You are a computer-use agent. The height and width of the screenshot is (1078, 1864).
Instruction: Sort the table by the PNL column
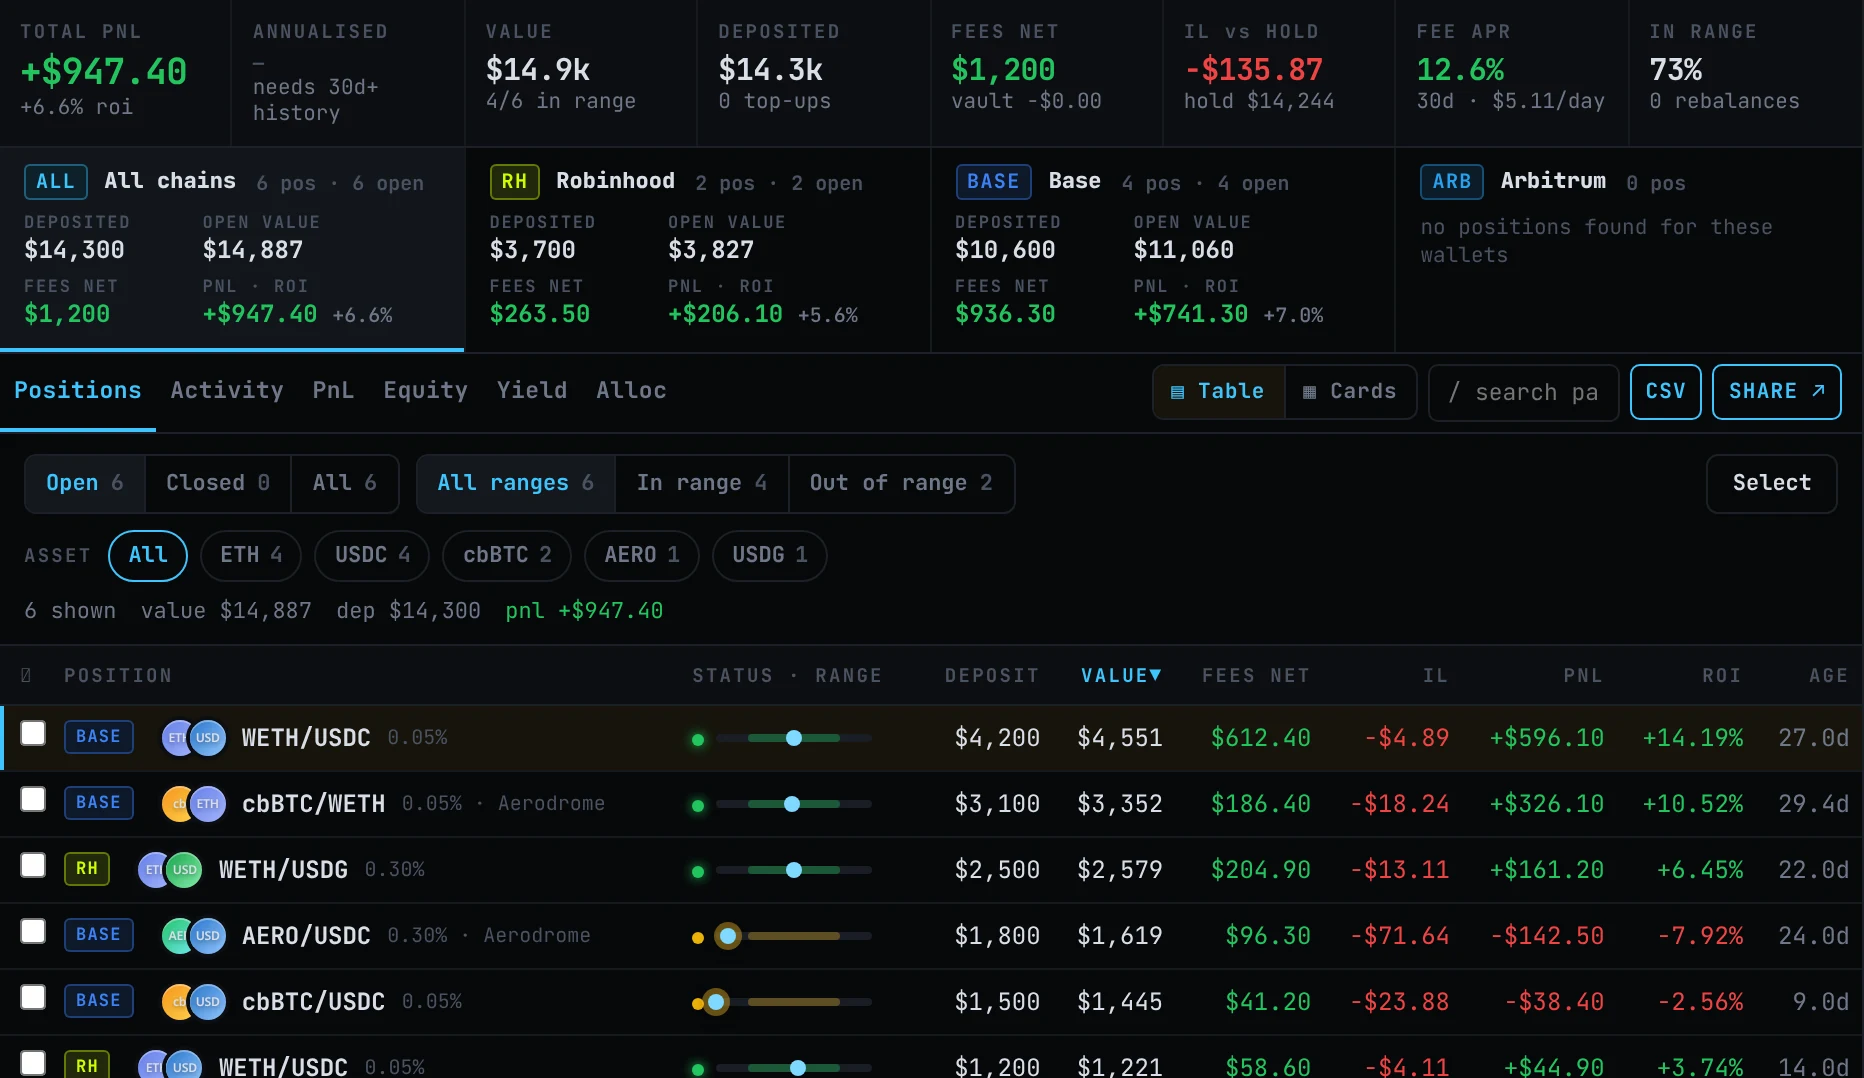click(x=1583, y=676)
